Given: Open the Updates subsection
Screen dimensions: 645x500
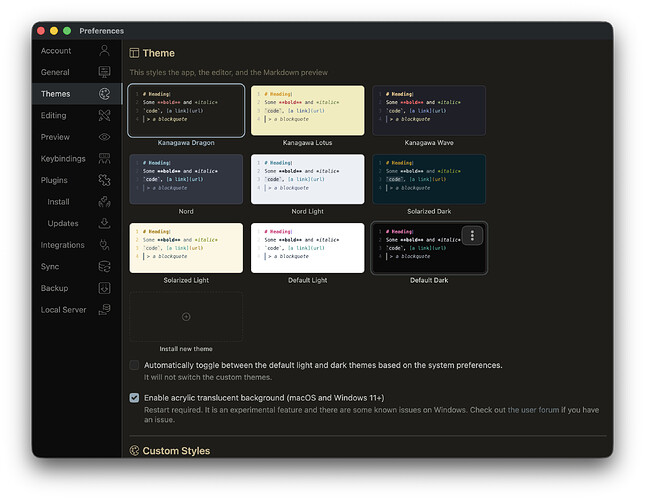Looking at the screenshot, I should click(x=77, y=223).
